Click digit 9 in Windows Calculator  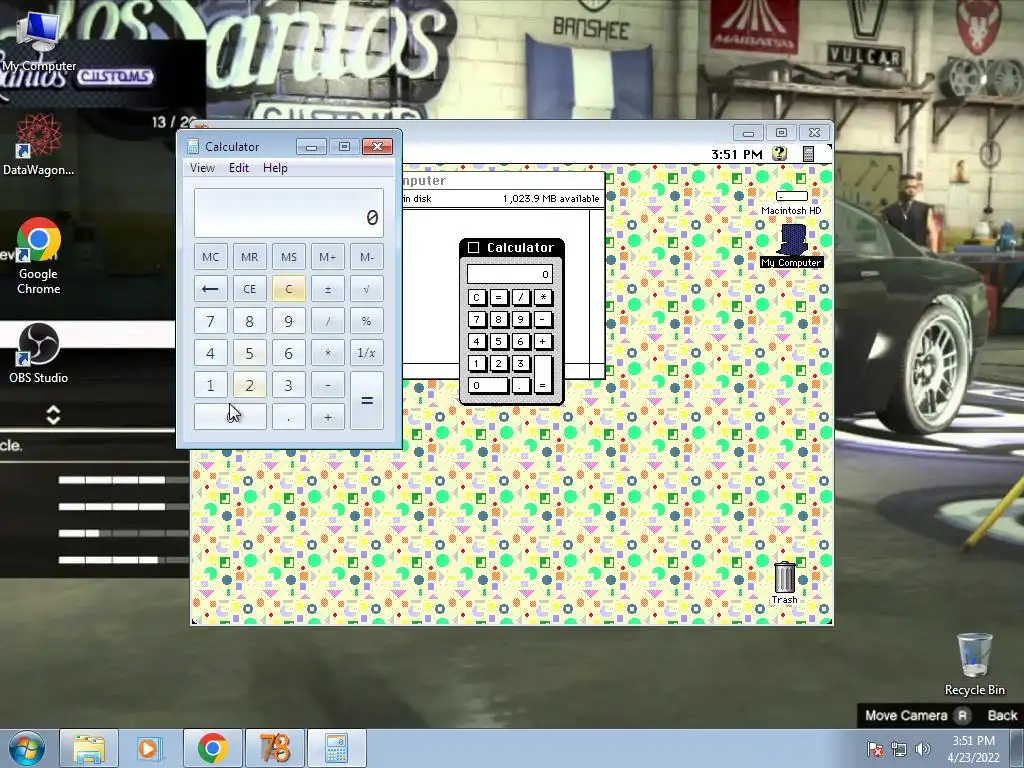coord(289,321)
